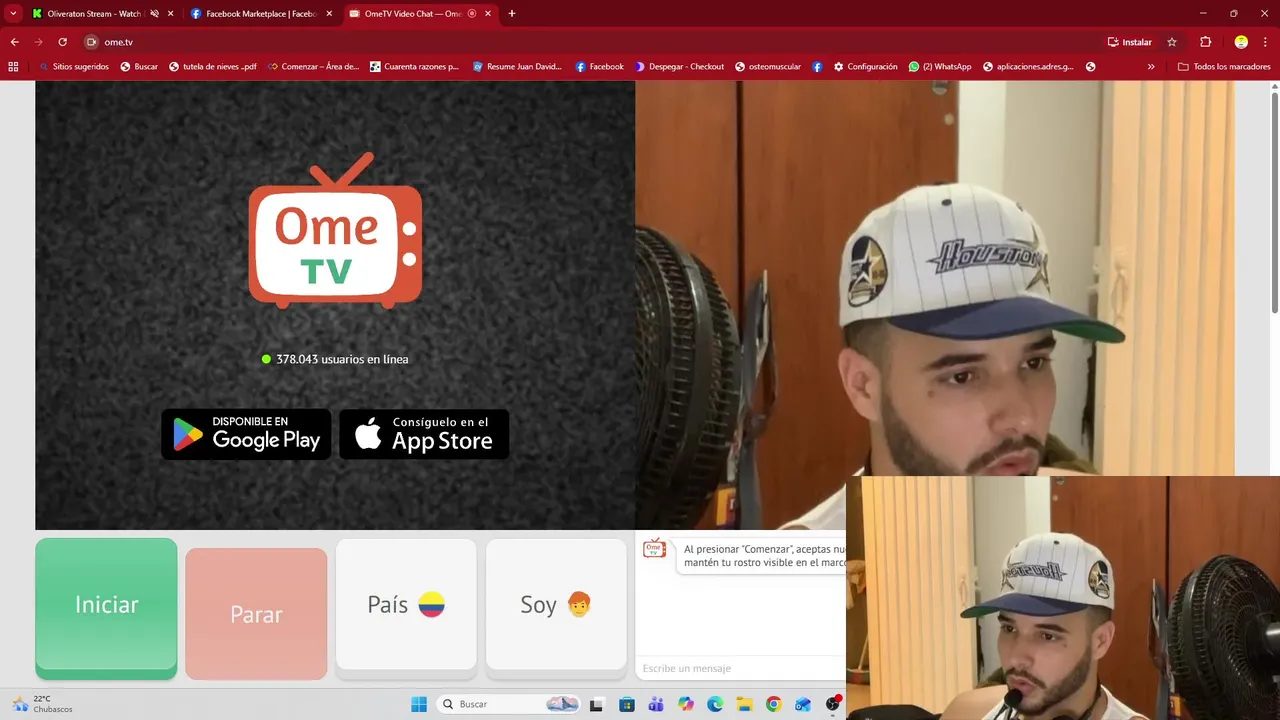Switch to Oliveraton Stream tab

(x=94, y=14)
